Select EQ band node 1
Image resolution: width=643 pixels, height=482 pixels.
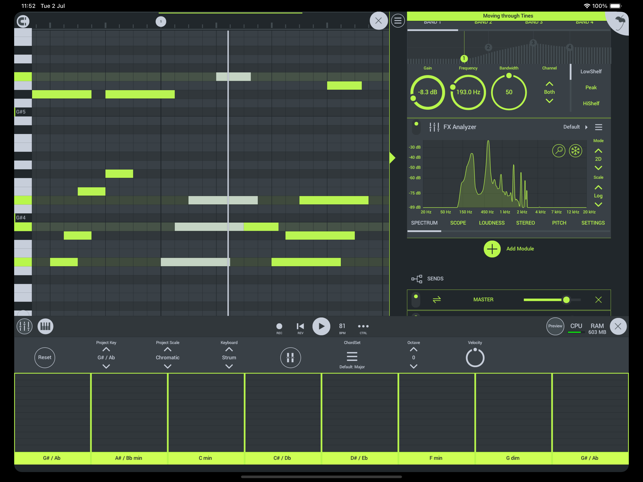pyautogui.click(x=464, y=59)
